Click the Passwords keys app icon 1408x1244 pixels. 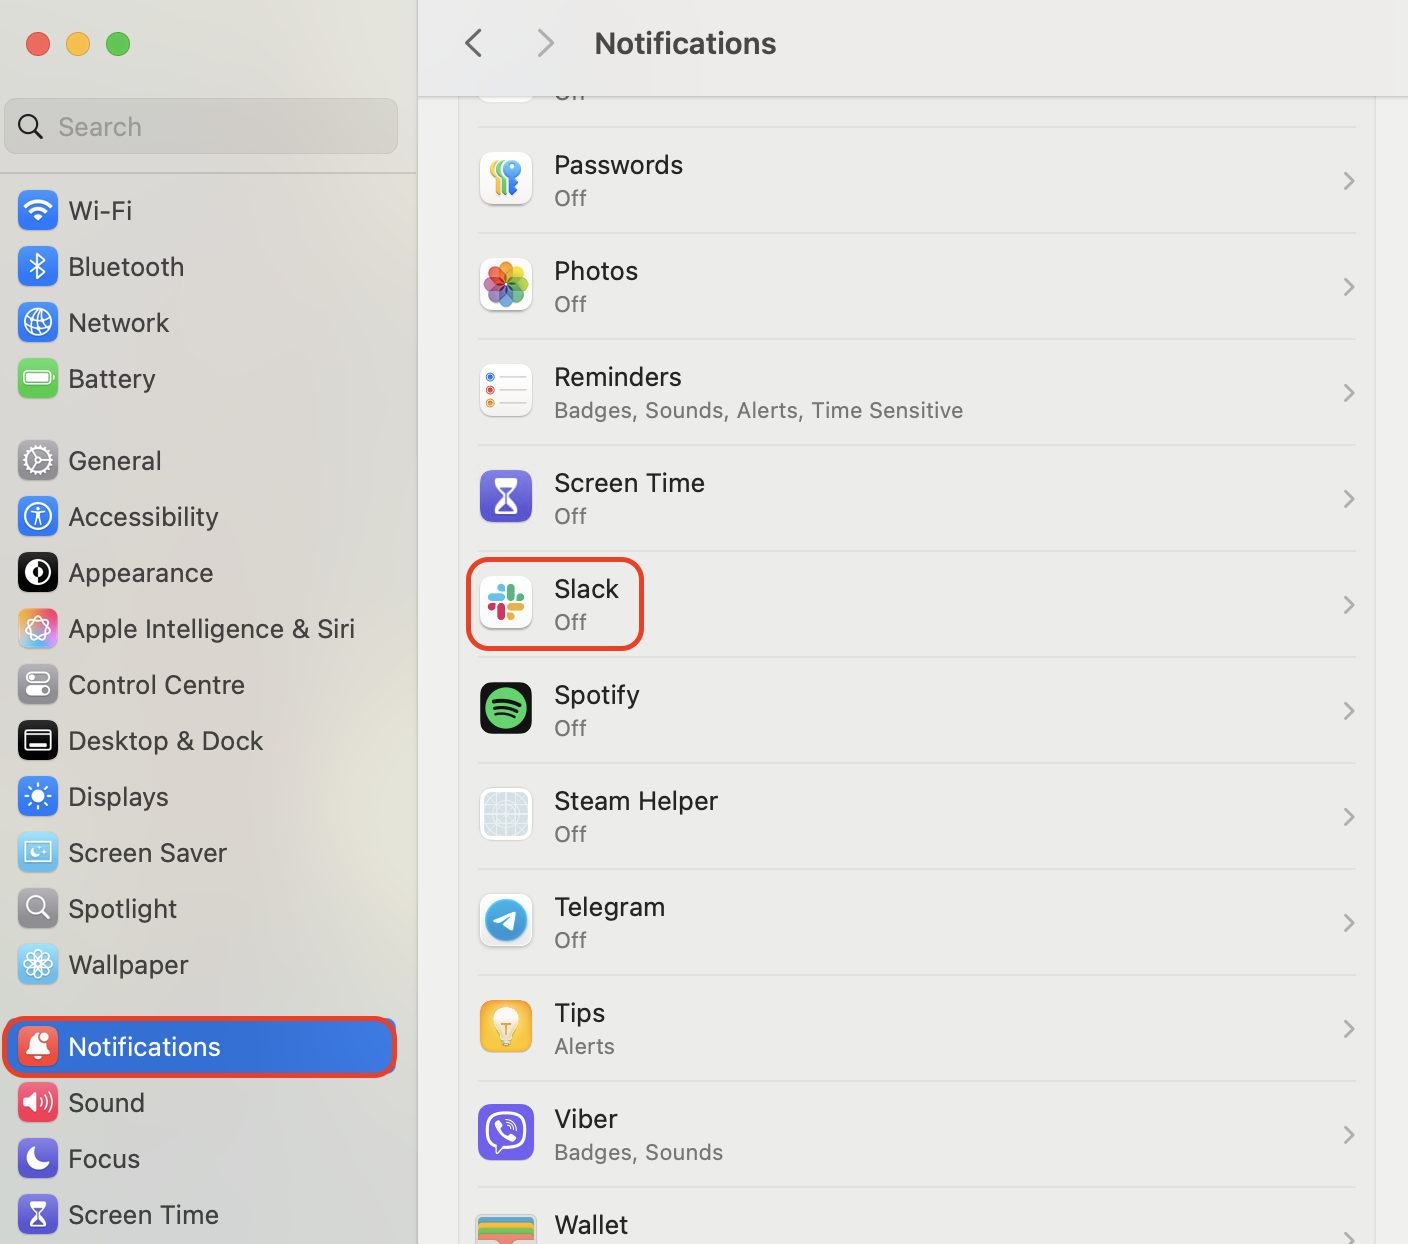click(506, 179)
